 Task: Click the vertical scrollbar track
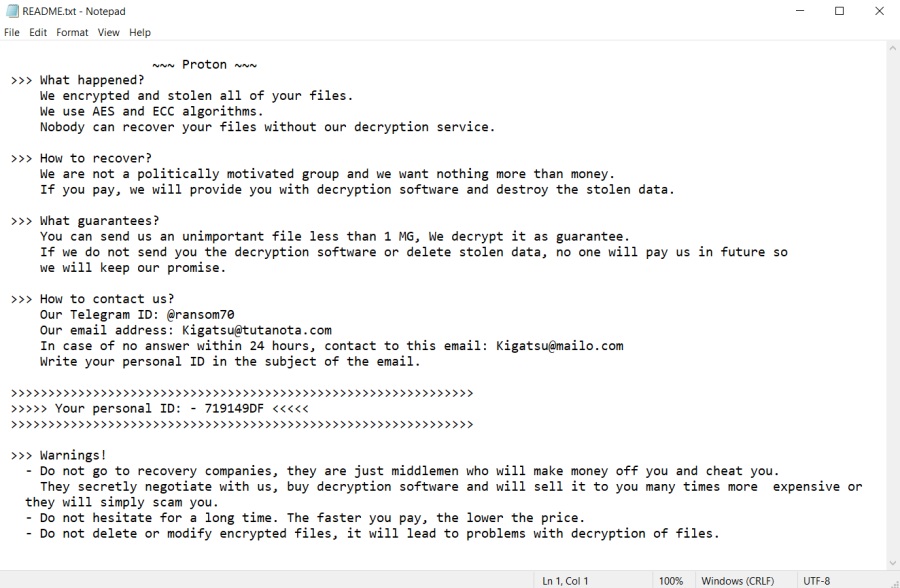click(893, 306)
